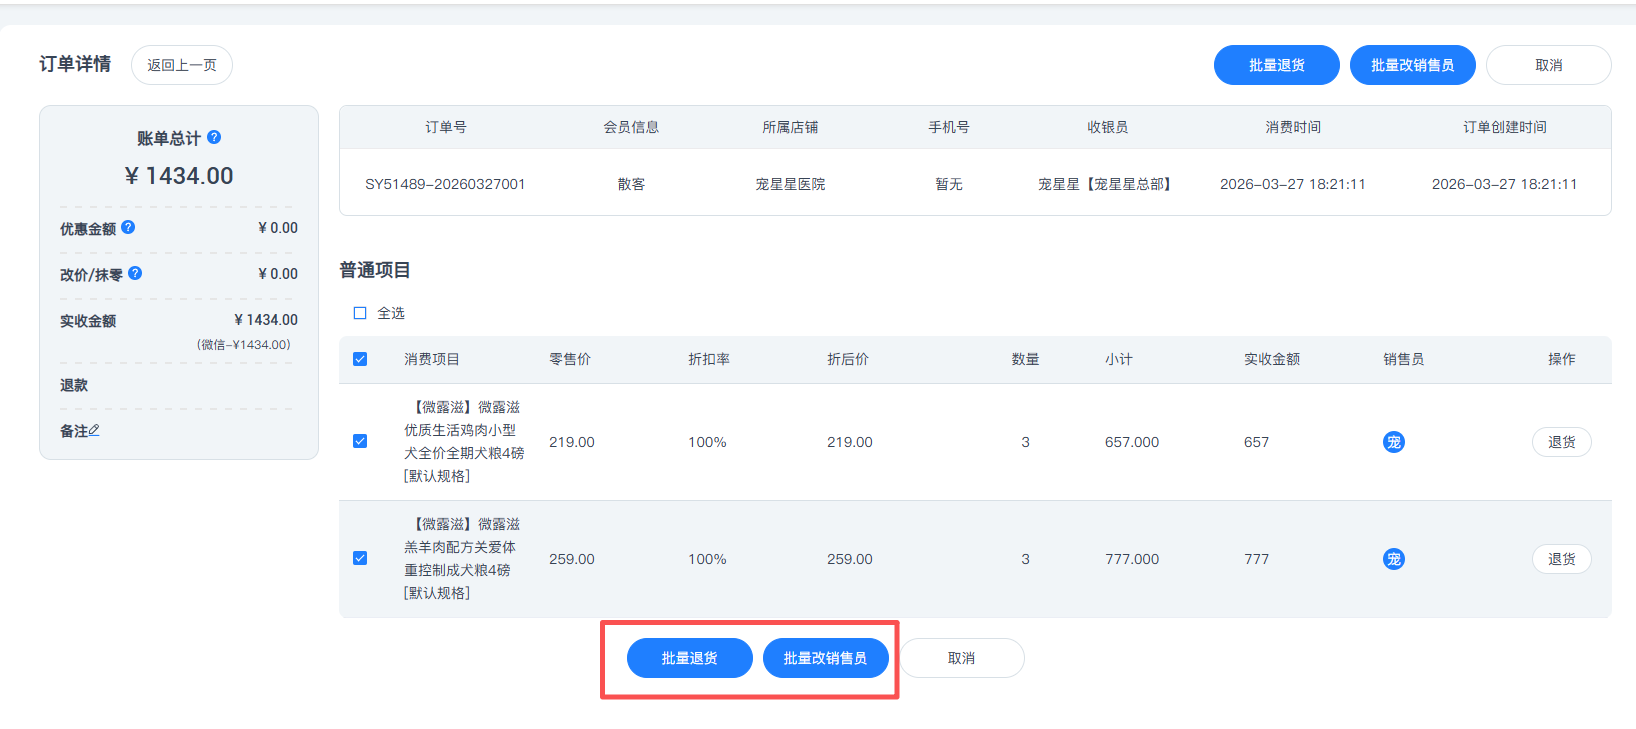Edit the 备注 note via pencil icon
This screenshot has height=729, width=1636.
tap(94, 430)
